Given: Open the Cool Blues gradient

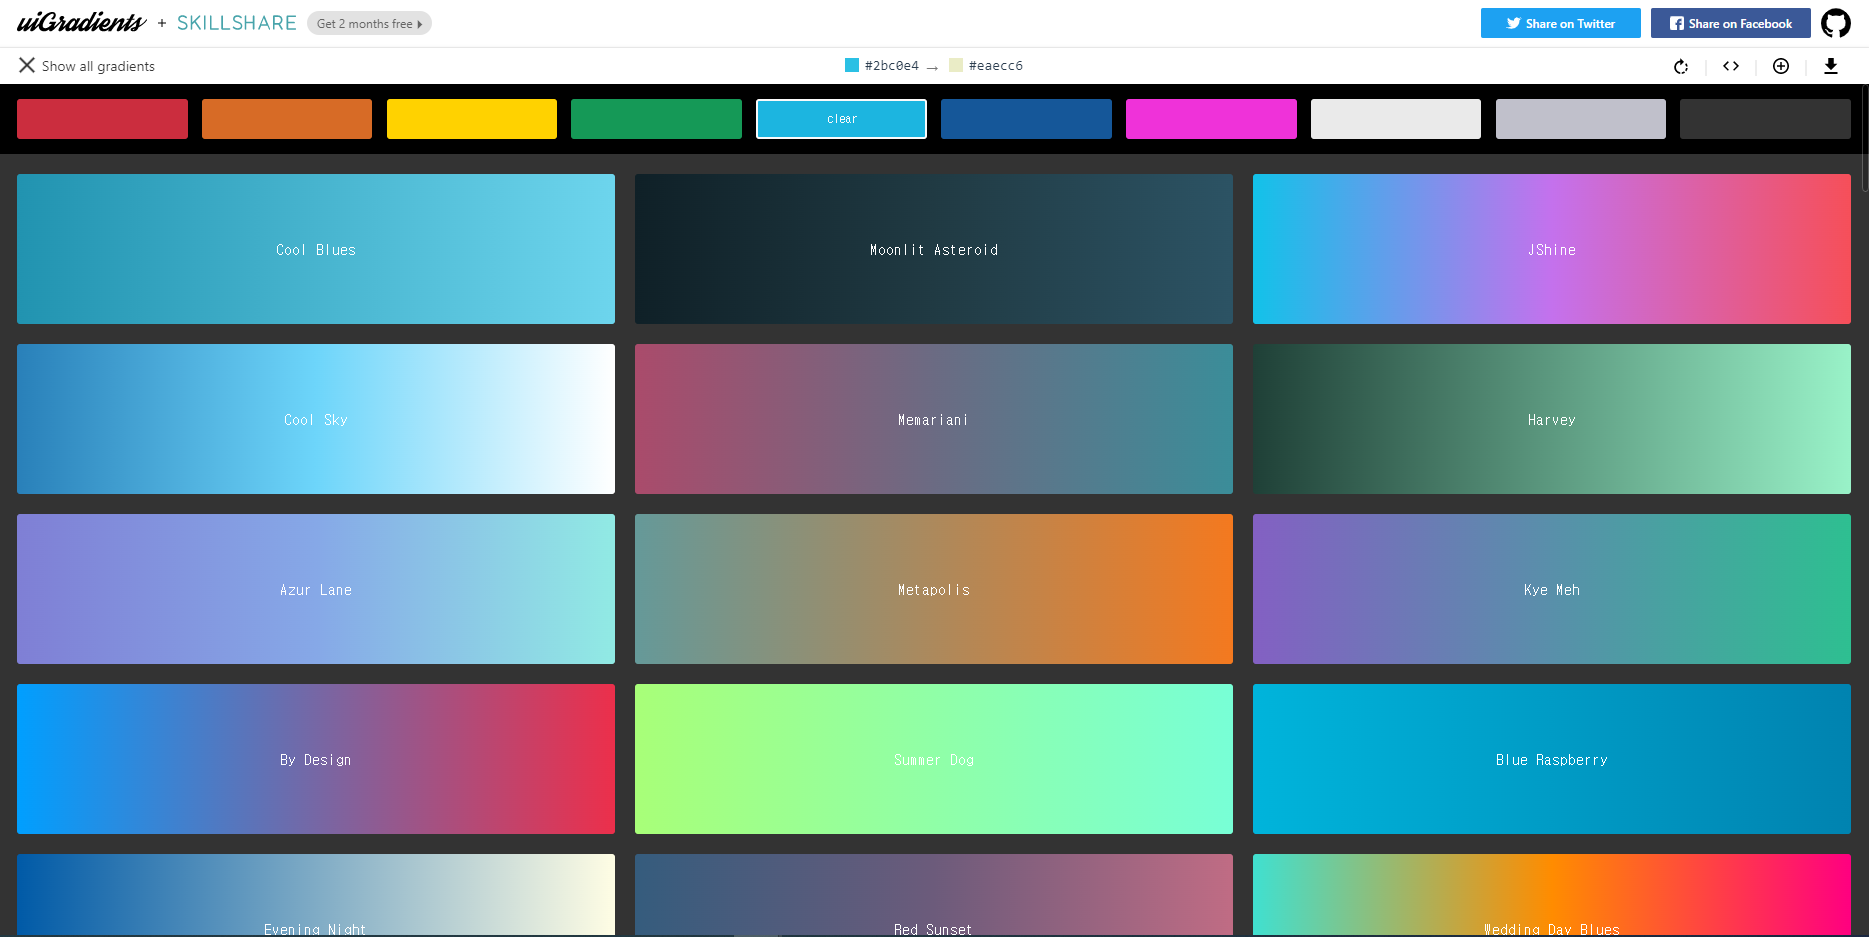Looking at the screenshot, I should 316,249.
